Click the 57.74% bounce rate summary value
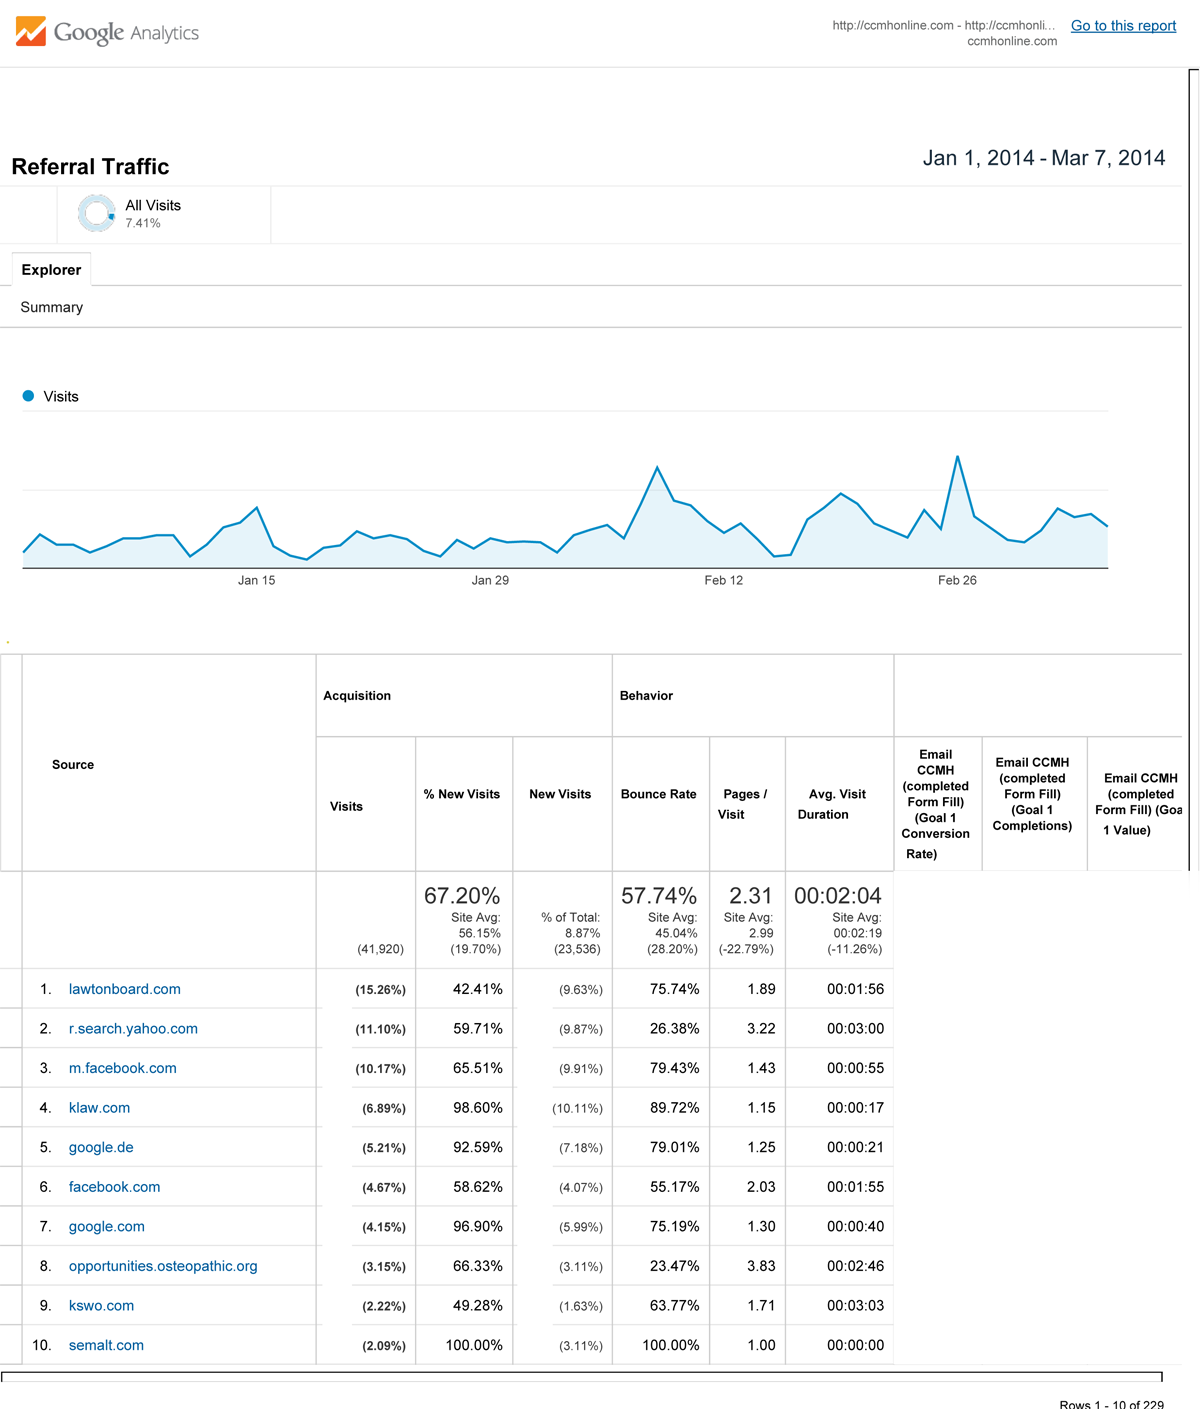Screen dimensions: 1200x1409 click(x=659, y=896)
